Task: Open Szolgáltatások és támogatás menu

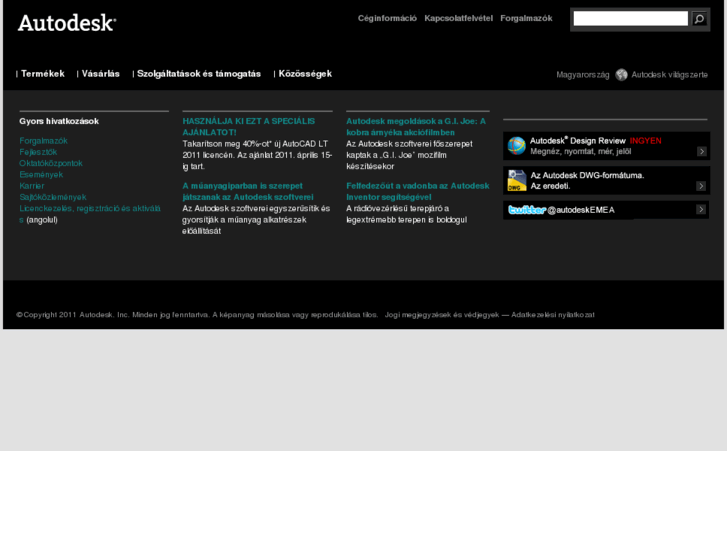Action: 199,74
